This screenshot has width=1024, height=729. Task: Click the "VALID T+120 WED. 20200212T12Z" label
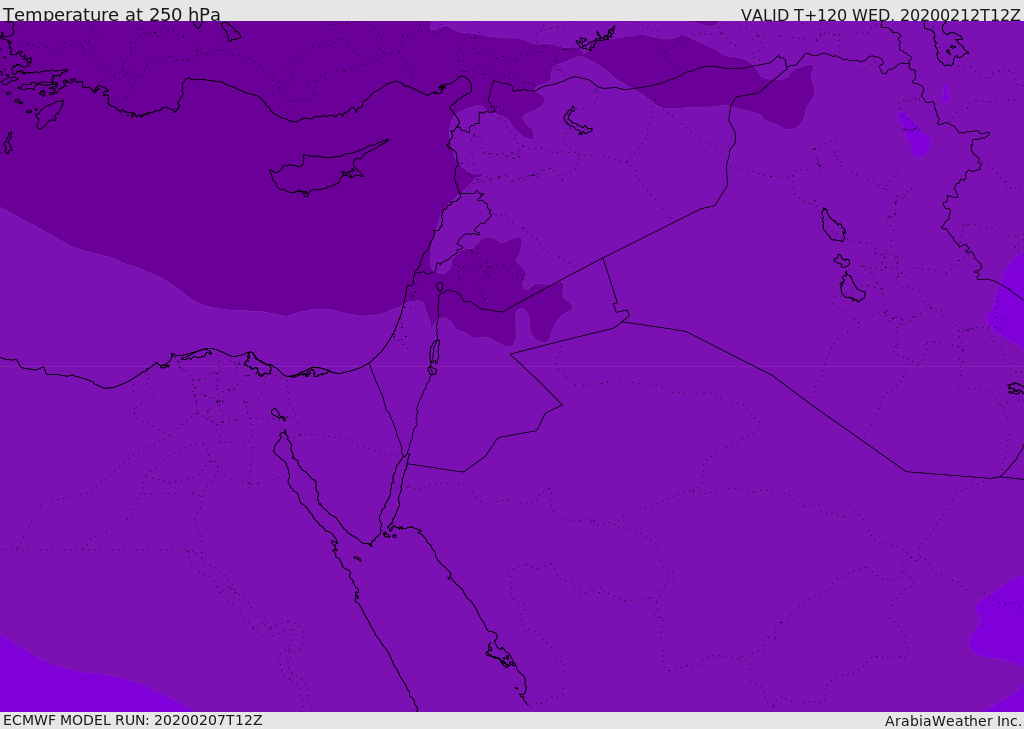(880, 15)
